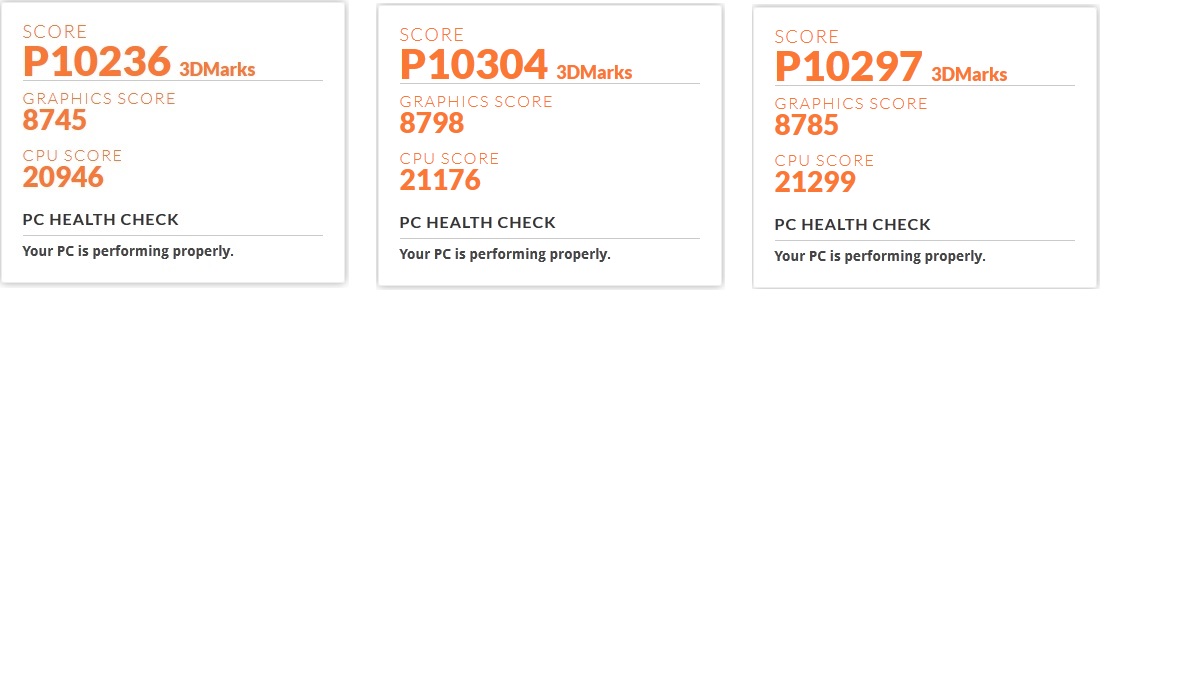Screen dimensions: 1200x684
Task: Click 3DMarks label beside P10236
Action: 217,70
